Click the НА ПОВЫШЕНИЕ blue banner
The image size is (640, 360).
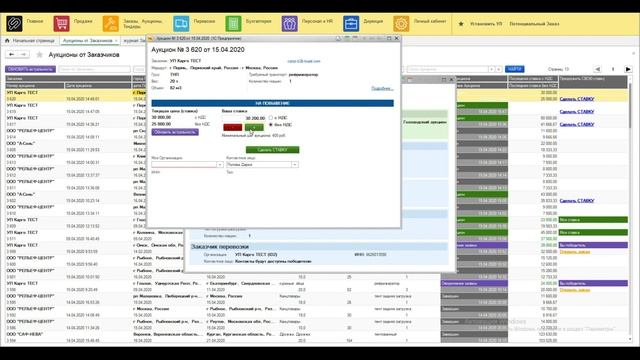272,103
